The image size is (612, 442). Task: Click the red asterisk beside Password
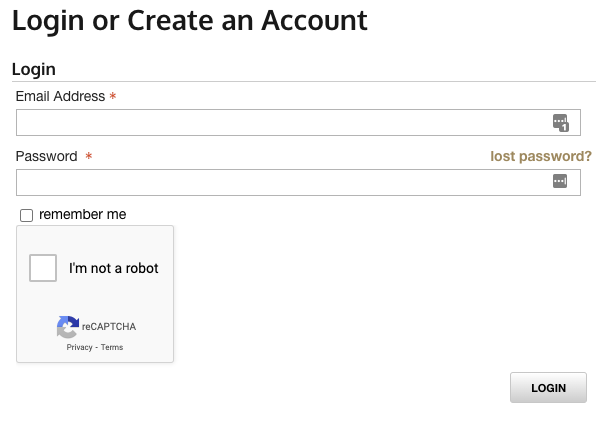pos(89,157)
